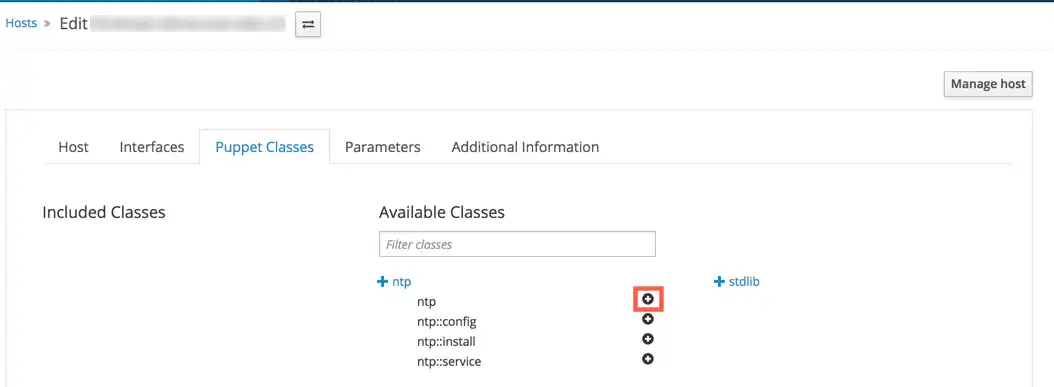Switch to the Host tab

pos(73,146)
